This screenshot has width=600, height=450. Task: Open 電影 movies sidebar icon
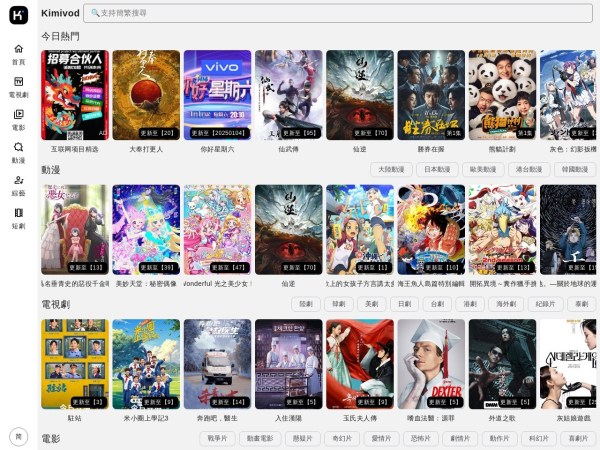[x=18, y=119]
